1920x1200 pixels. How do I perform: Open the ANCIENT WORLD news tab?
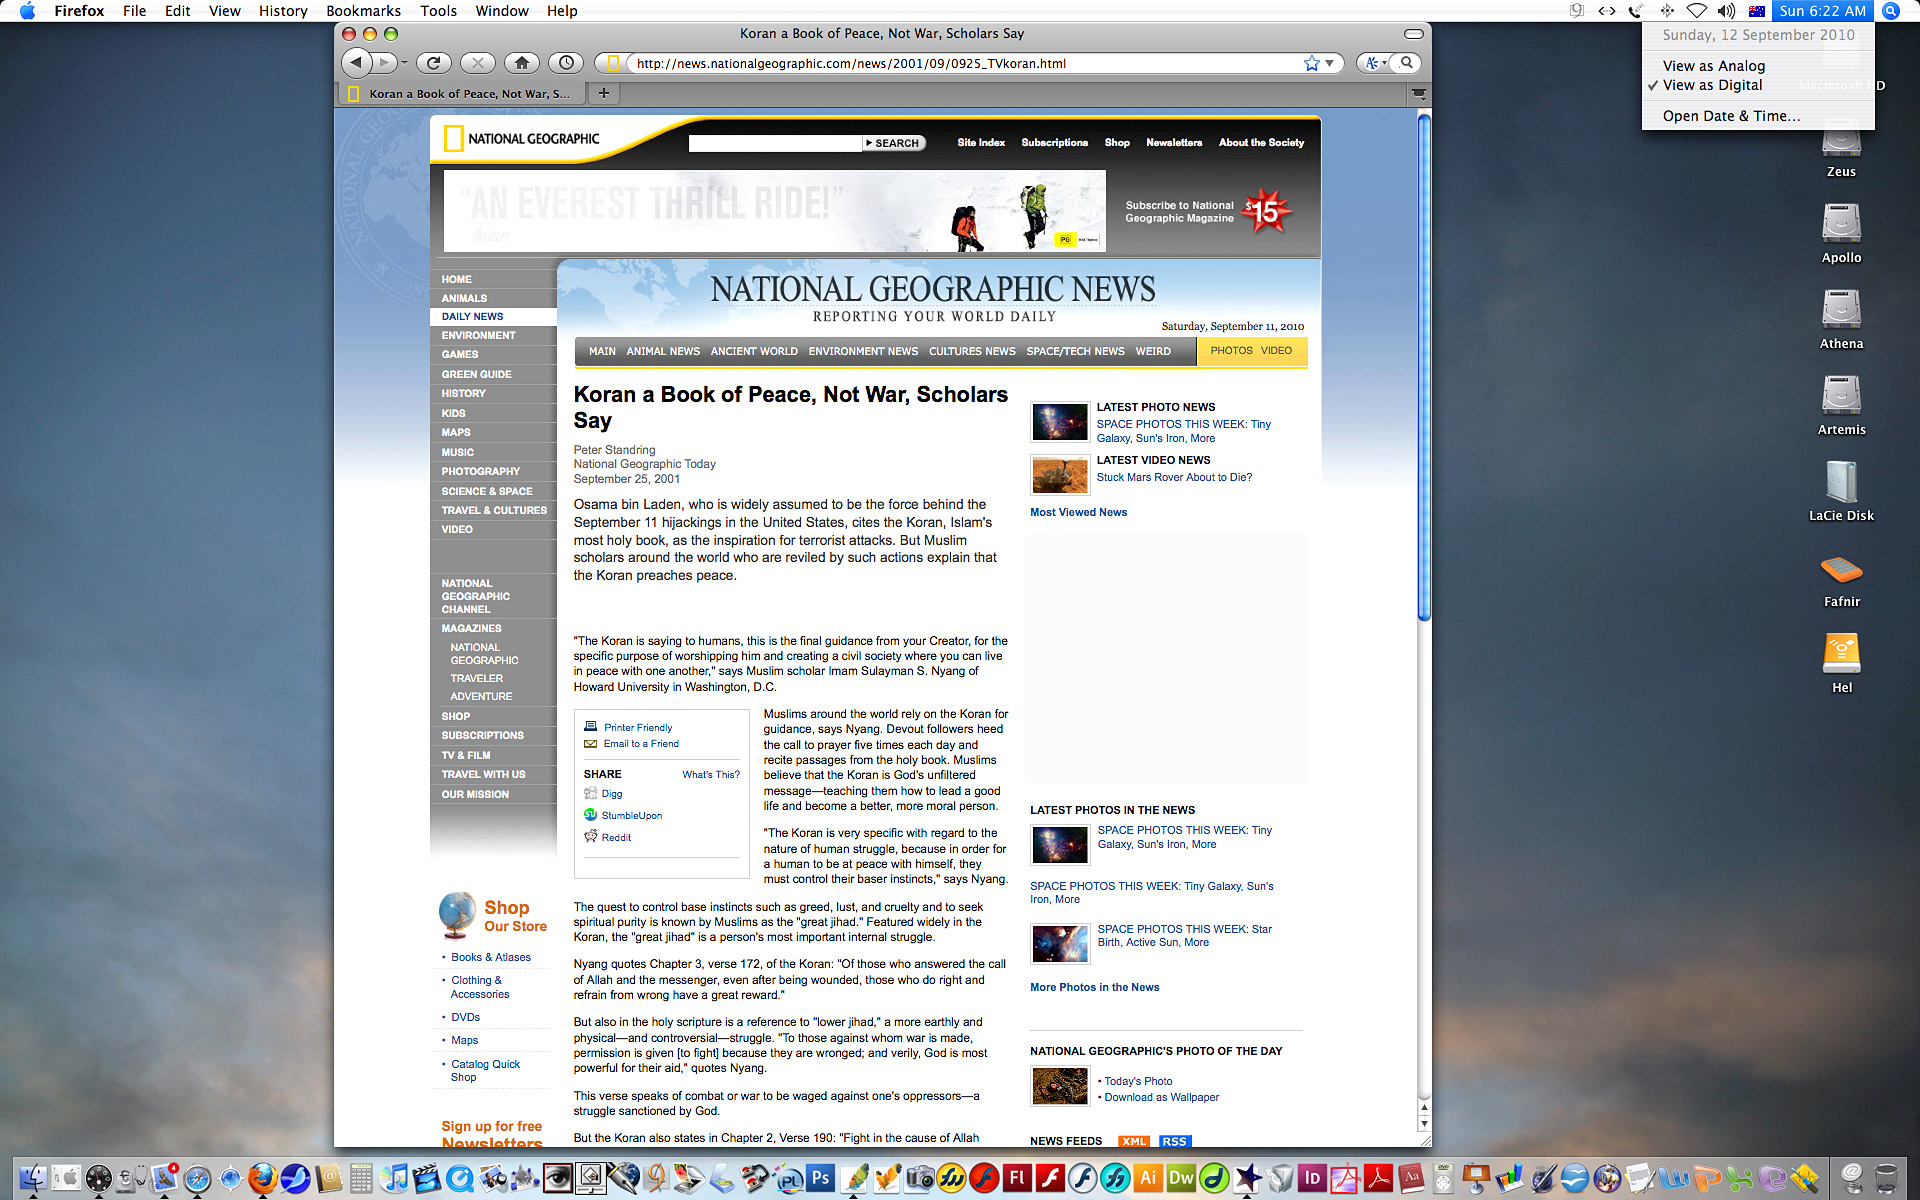pyautogui.click(x=754, y=351)
